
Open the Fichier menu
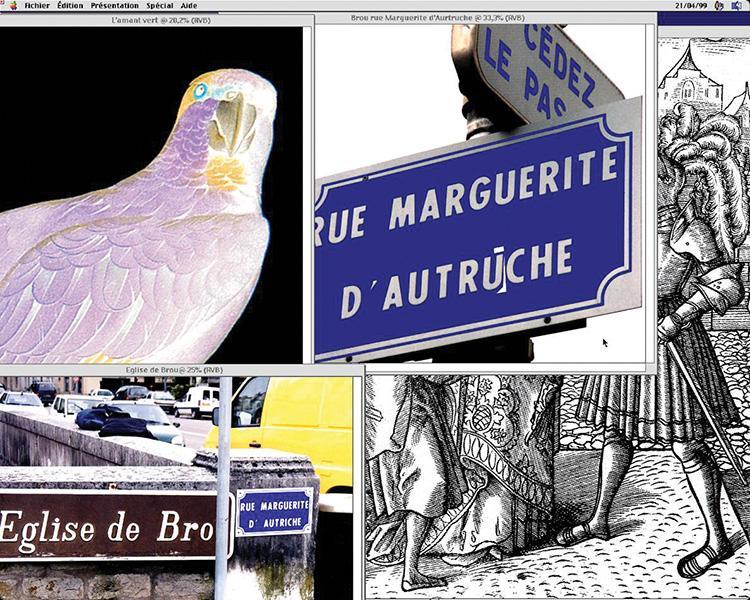[x=37, y=5]
